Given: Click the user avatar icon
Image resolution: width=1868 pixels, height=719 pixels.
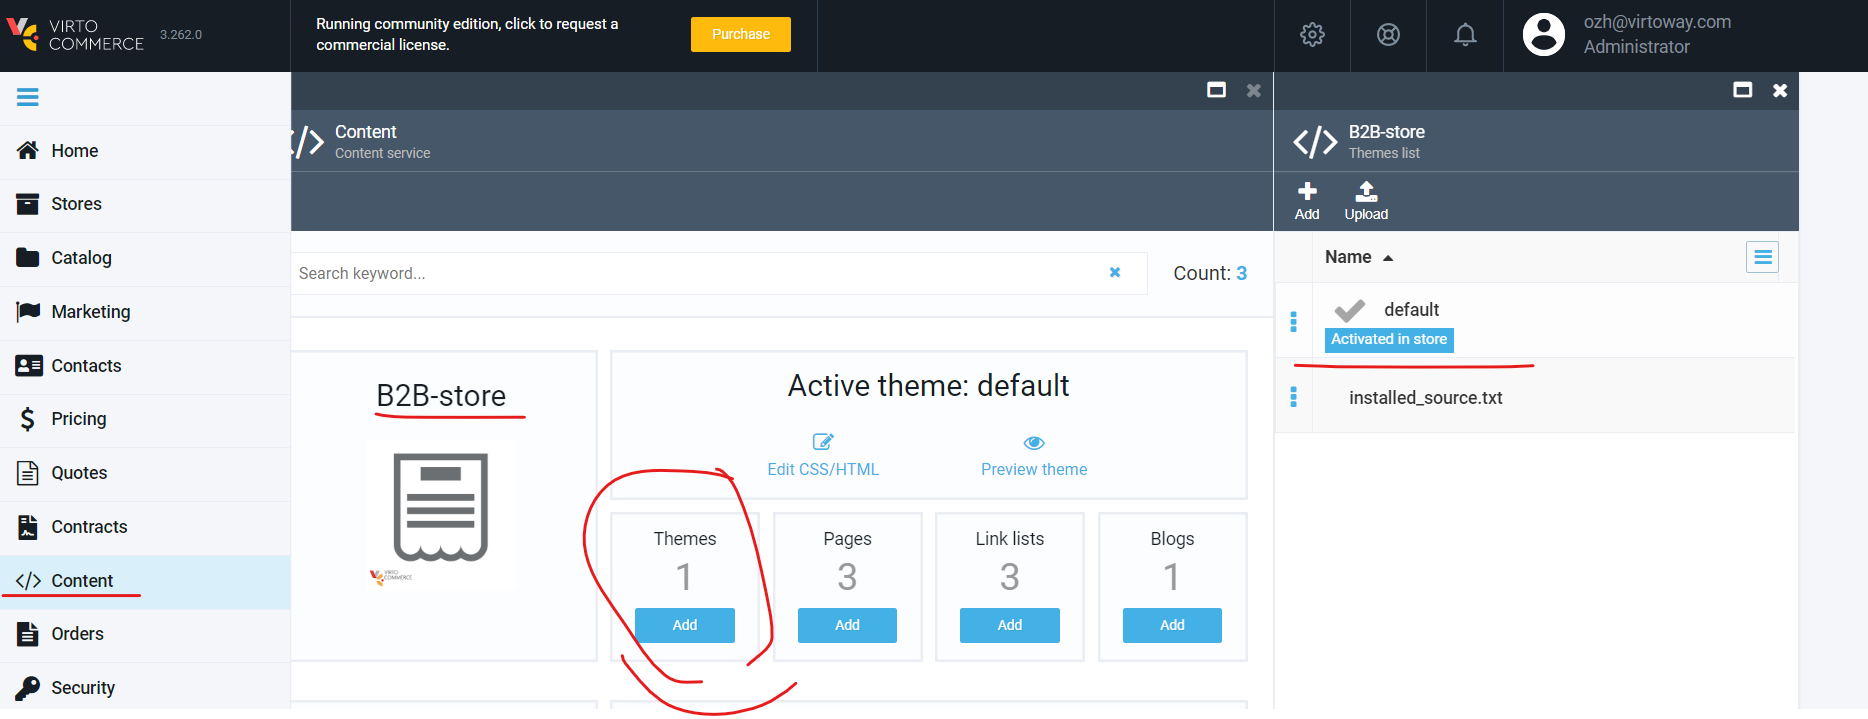Looking at the screenshot, I should (1543, 35).
